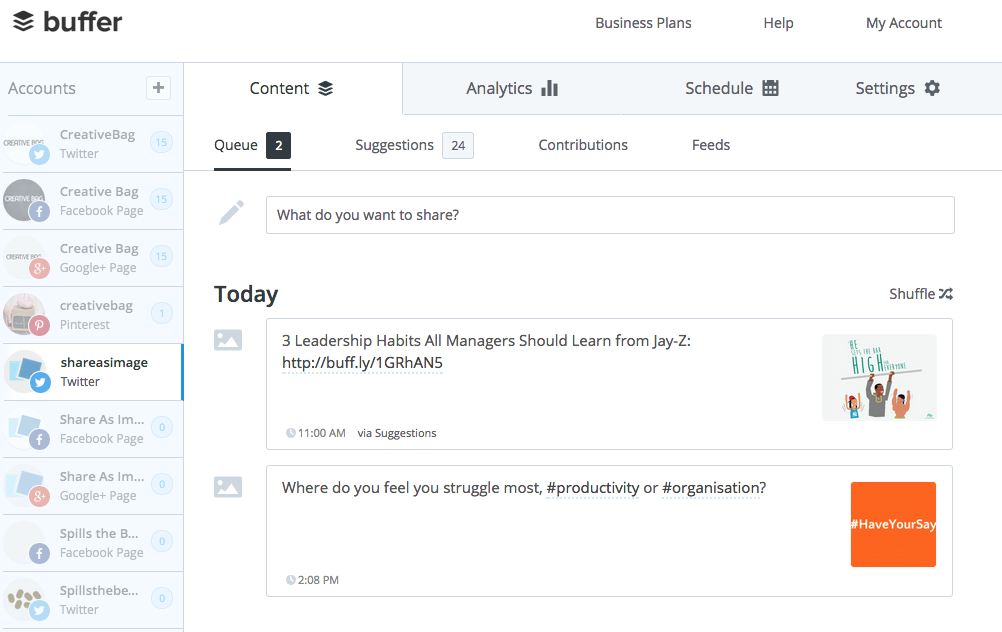Click Spills the B... Facebook avatar
Viewport: 1002px width, 632px height.
point(26,543)
